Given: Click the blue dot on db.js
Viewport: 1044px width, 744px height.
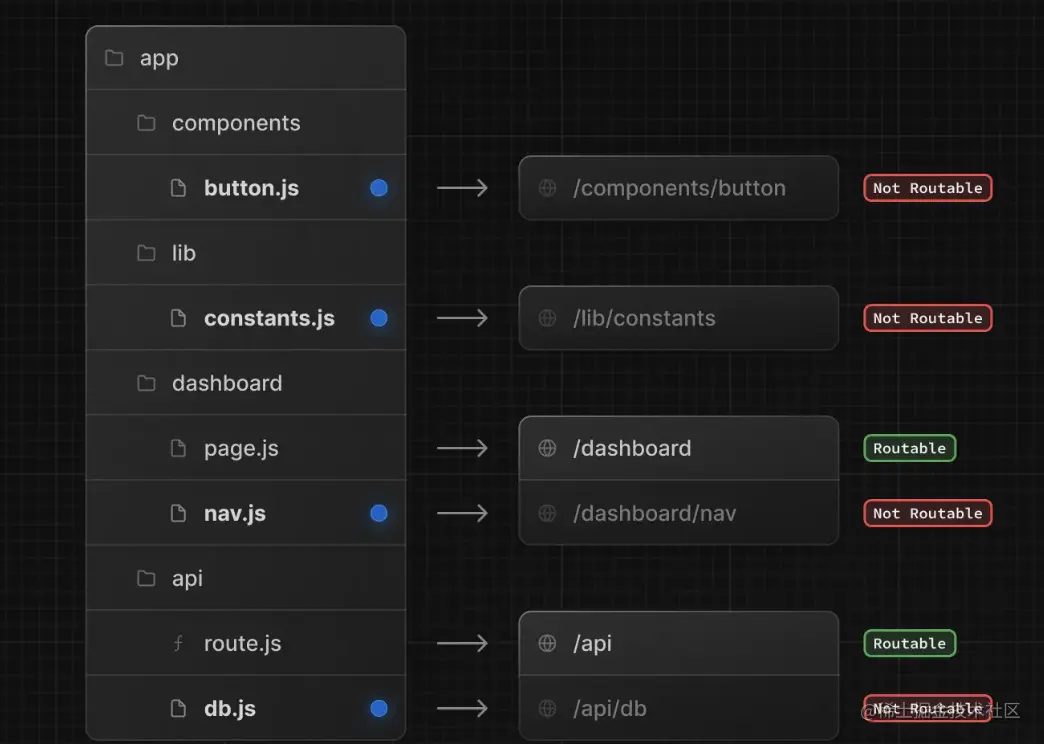Looking at the screenshot, I should coord(379,709).
